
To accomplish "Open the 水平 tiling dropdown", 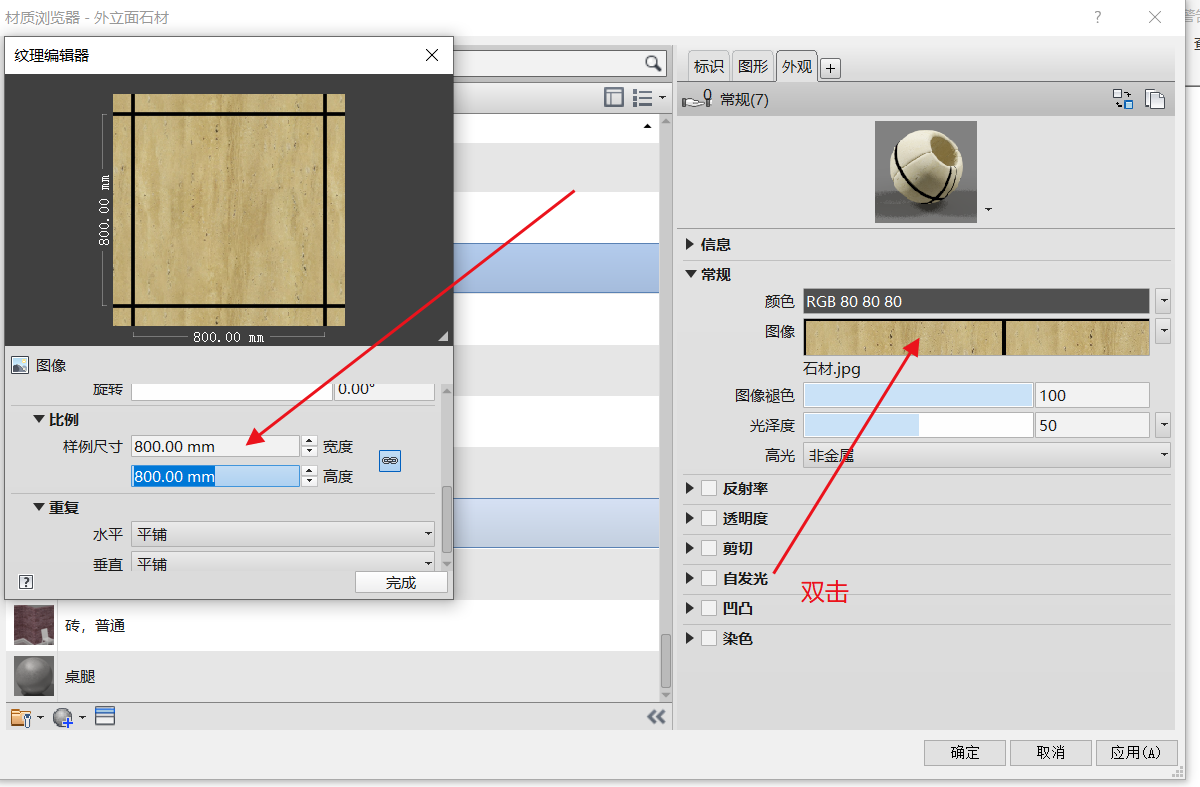I will click(x=284, y=534).
